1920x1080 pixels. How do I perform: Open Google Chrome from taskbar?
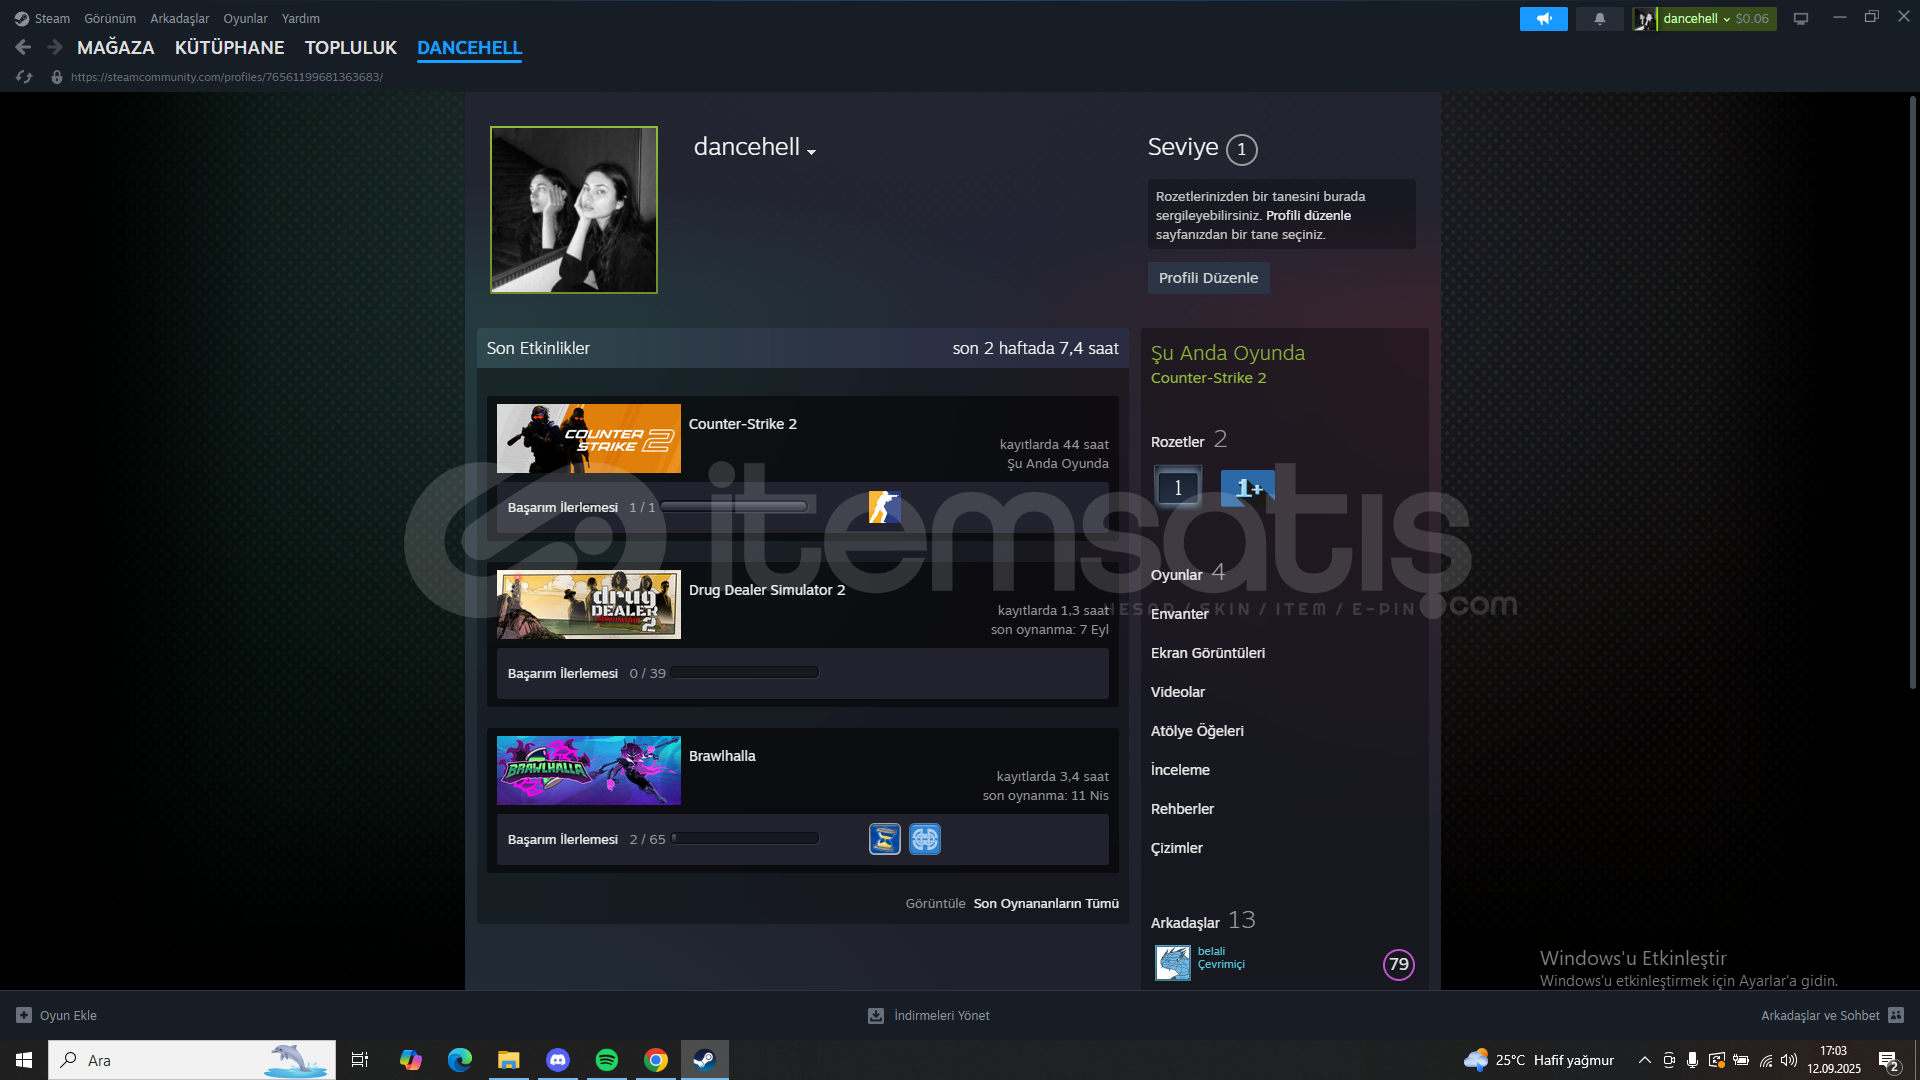[x=656, y=1060]
